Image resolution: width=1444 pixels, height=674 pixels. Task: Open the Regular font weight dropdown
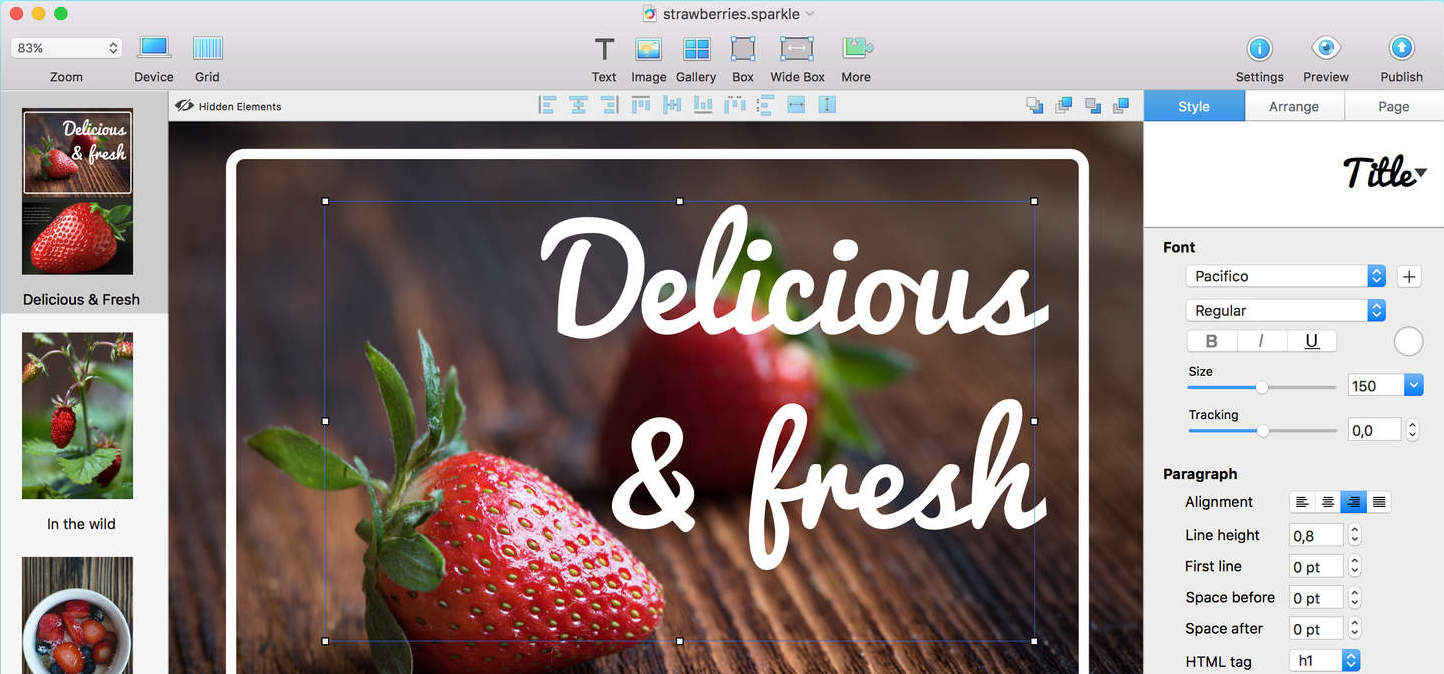coord(1285,311)
